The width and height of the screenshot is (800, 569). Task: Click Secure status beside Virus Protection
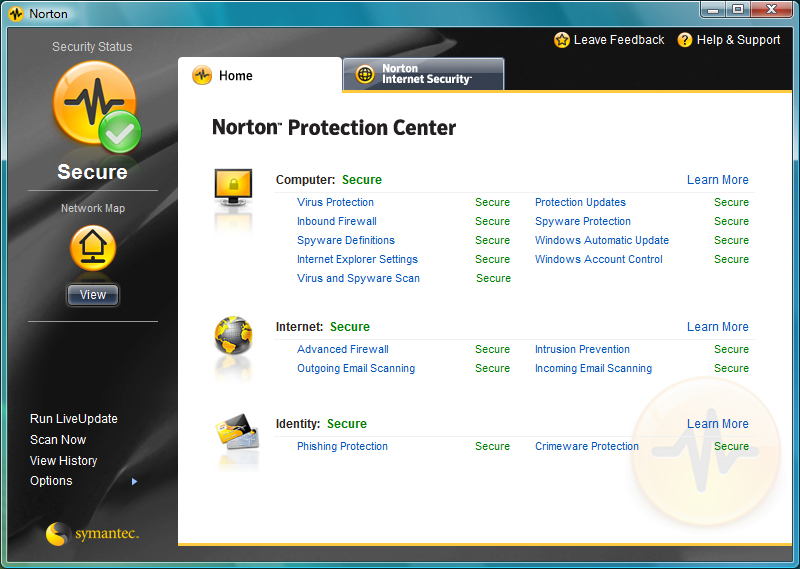tap(492, 202)
